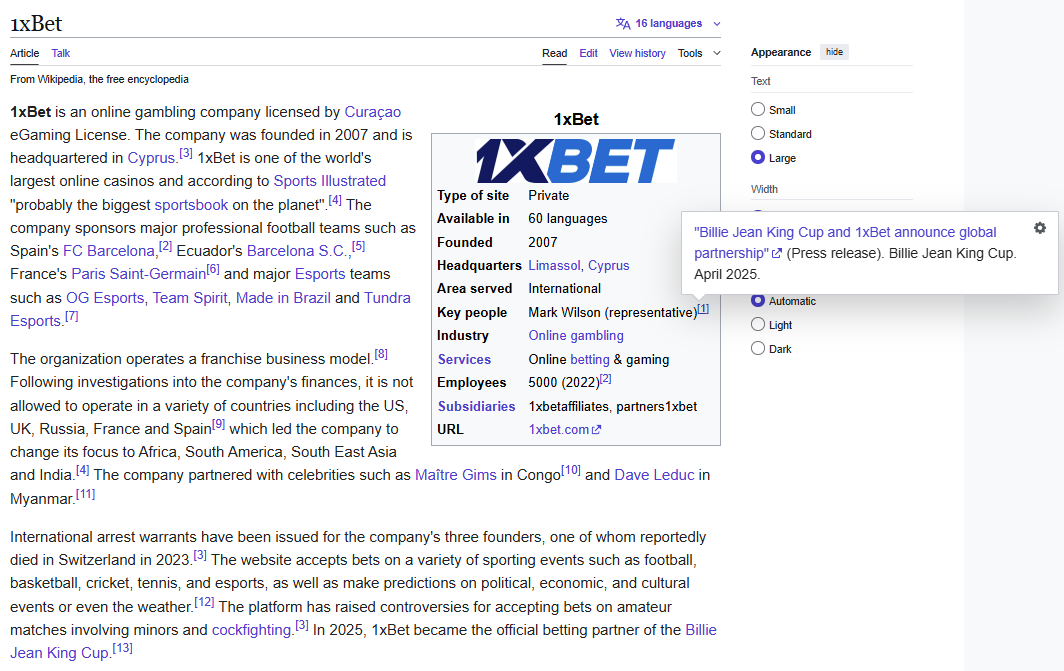Open the reference popup settings gear
The height and width of the screenshot is (671, 1064).
point(1040,228)
